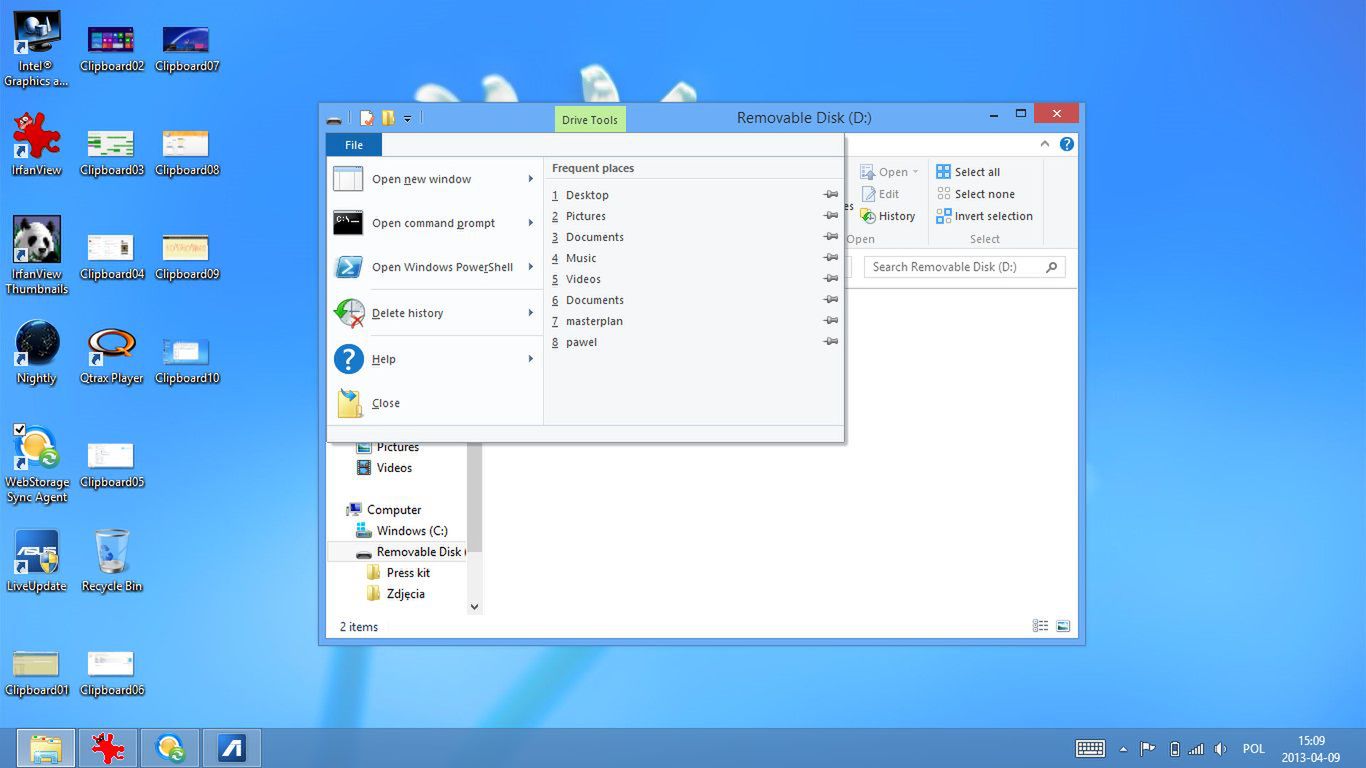
Task: Click the History icon in Open group
Action: click(867, 216)
